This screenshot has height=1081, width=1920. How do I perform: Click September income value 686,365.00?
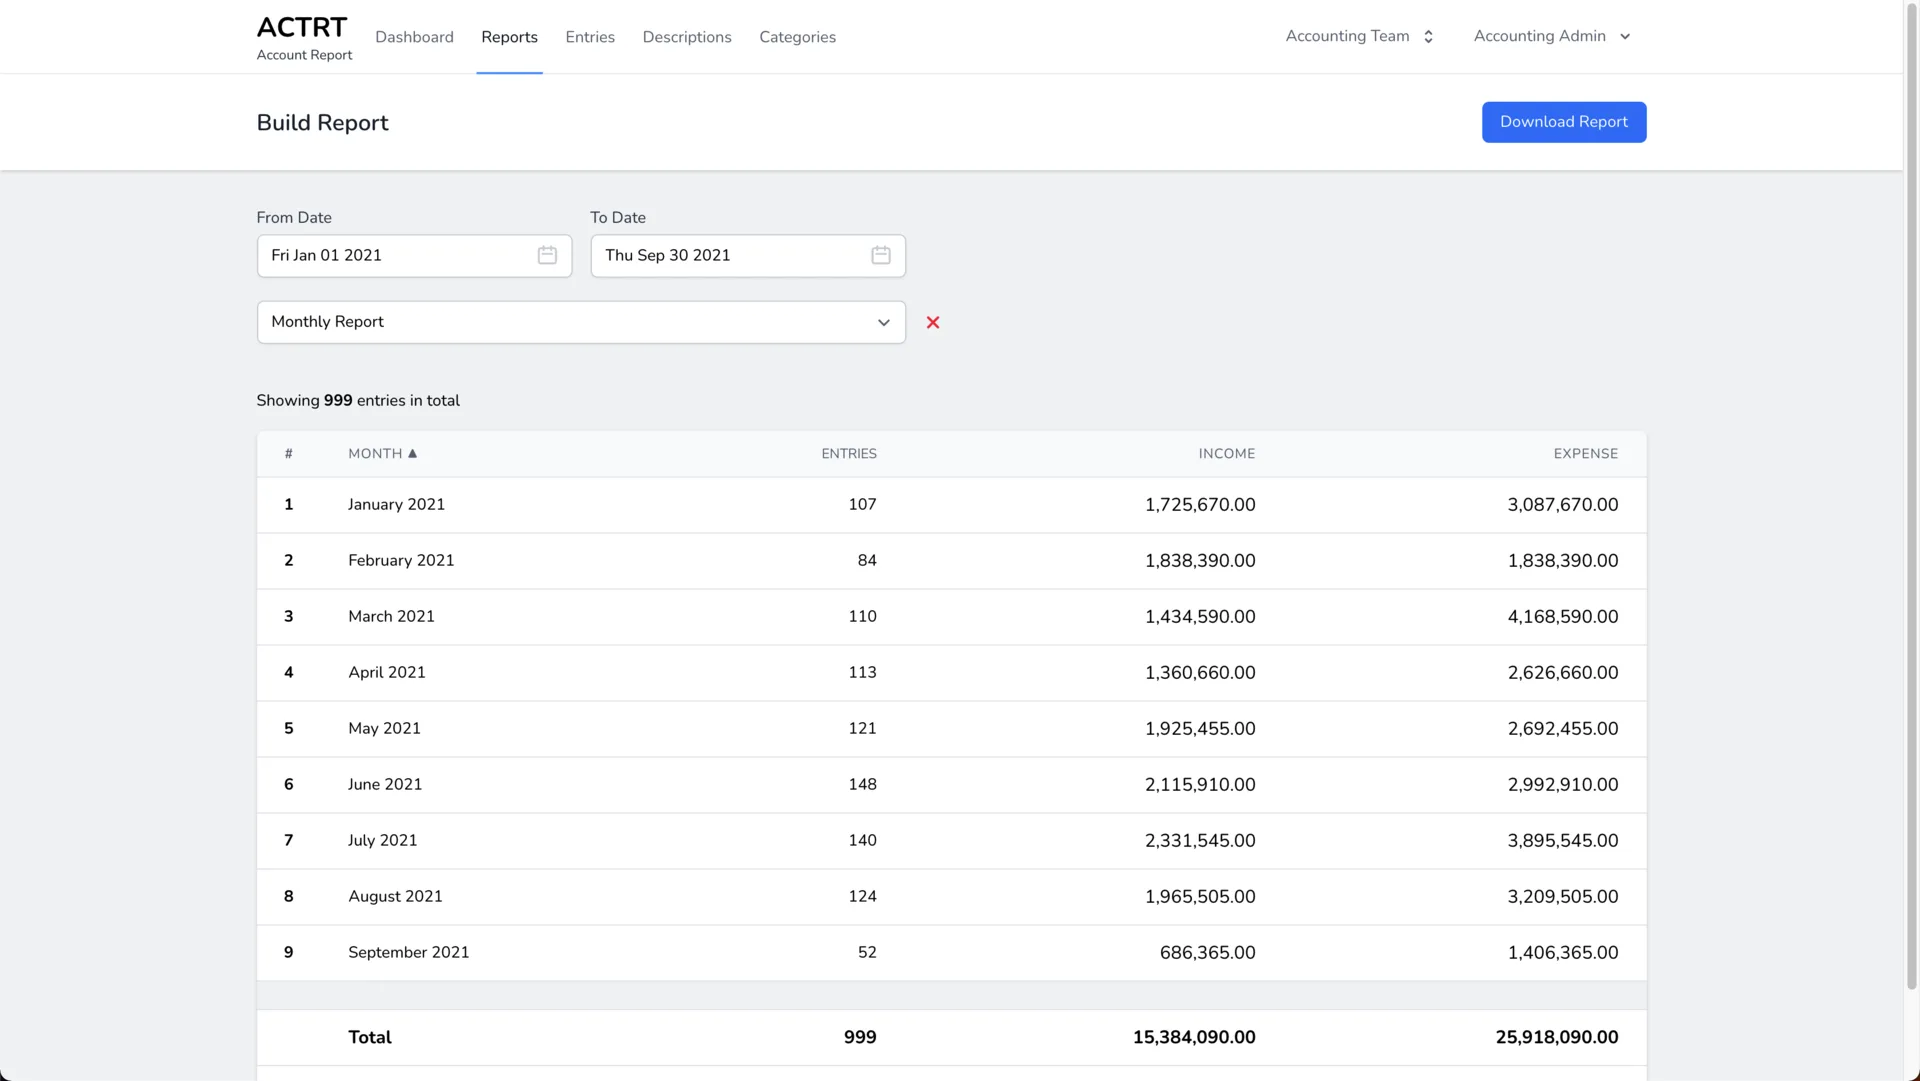point(1207,953)
